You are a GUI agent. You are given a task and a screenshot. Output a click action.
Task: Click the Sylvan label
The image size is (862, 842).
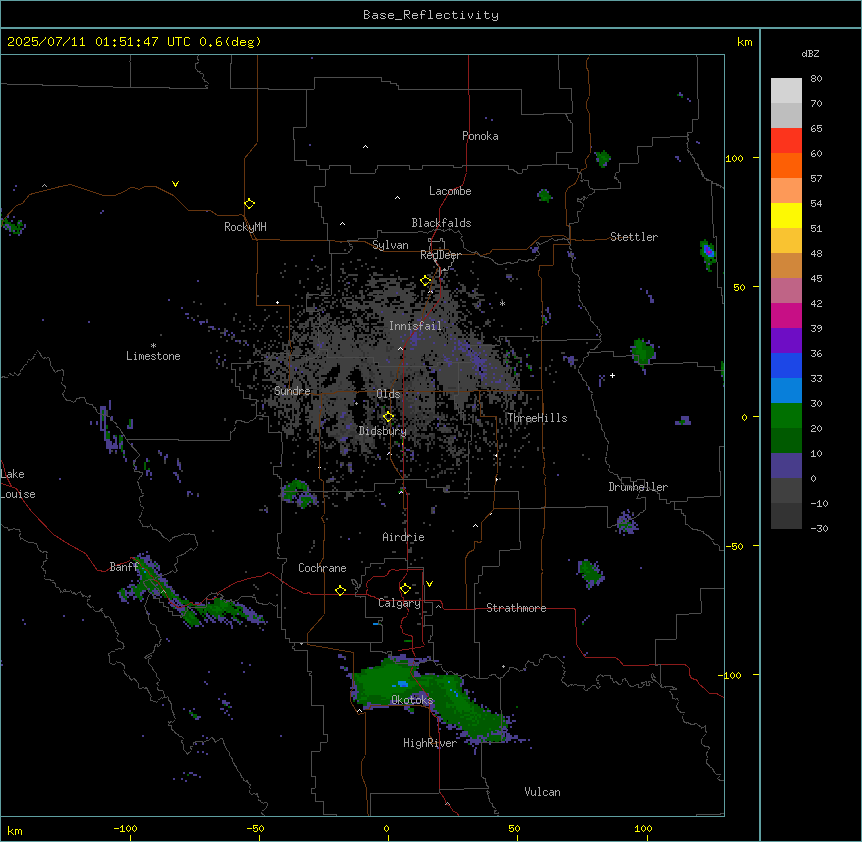tap(390, 245)
